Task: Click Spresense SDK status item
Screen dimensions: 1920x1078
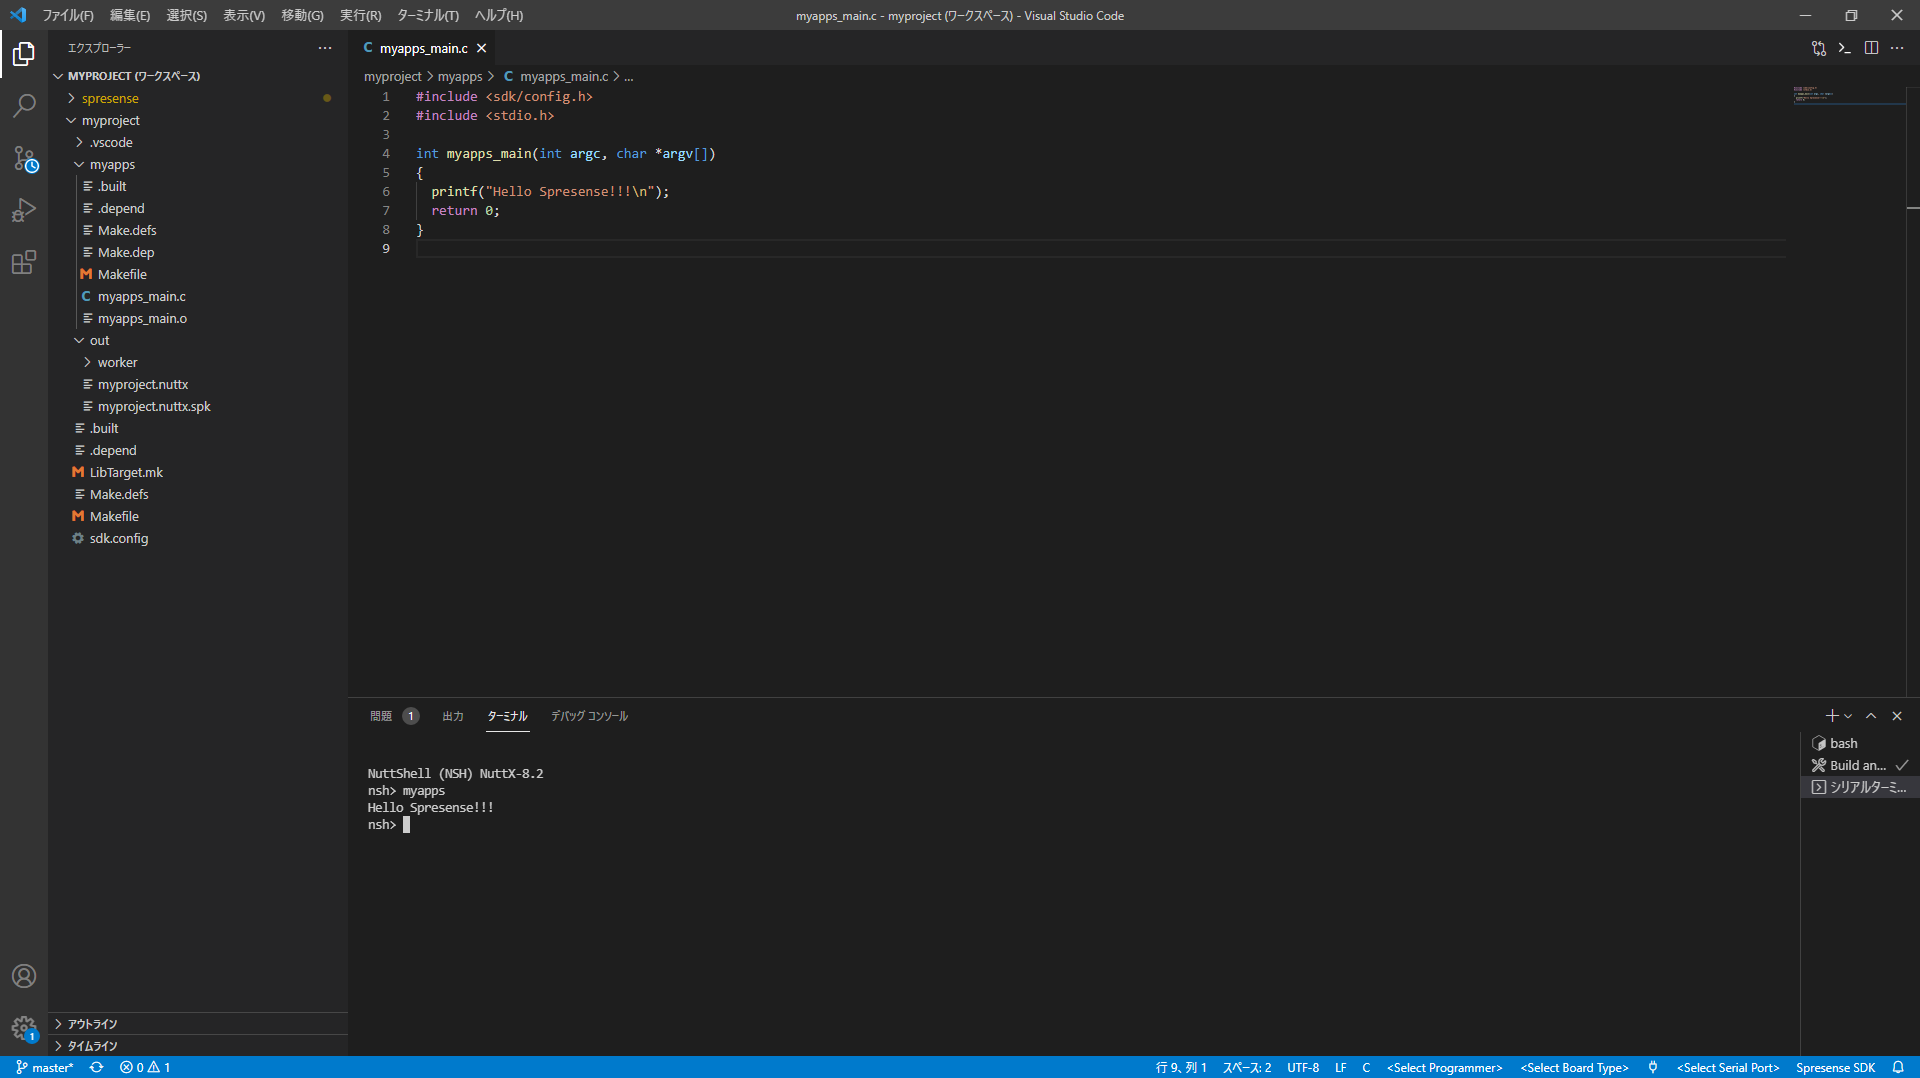Action: pos(1836,1067)
